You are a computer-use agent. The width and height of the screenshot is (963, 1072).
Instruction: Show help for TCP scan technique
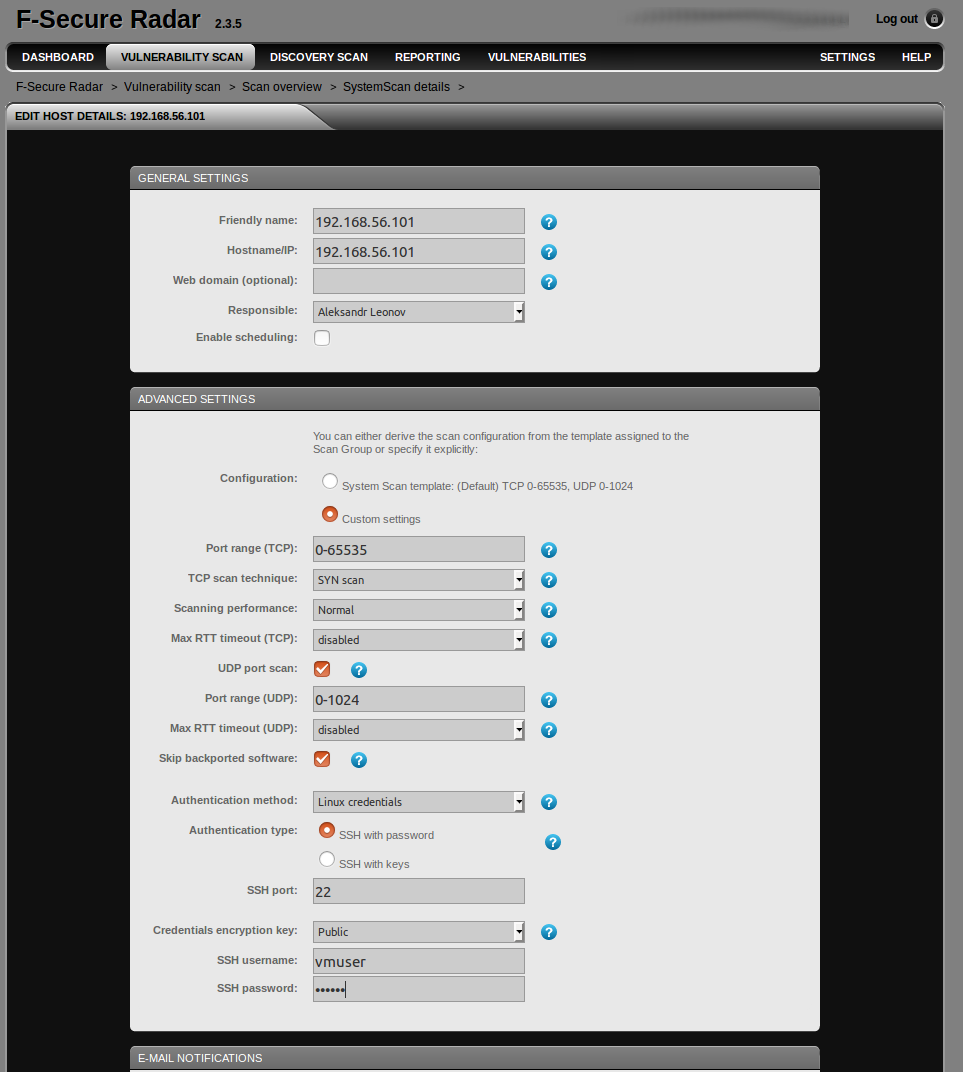coord(549,580)
